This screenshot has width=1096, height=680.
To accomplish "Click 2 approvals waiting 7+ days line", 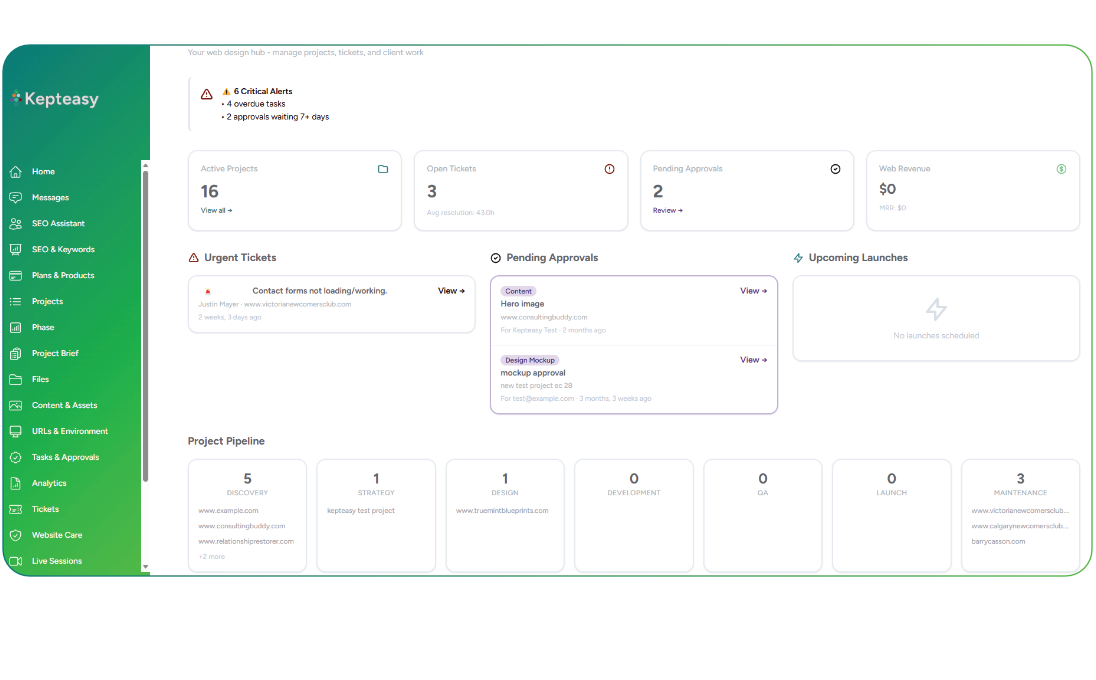I will (277, 117).
